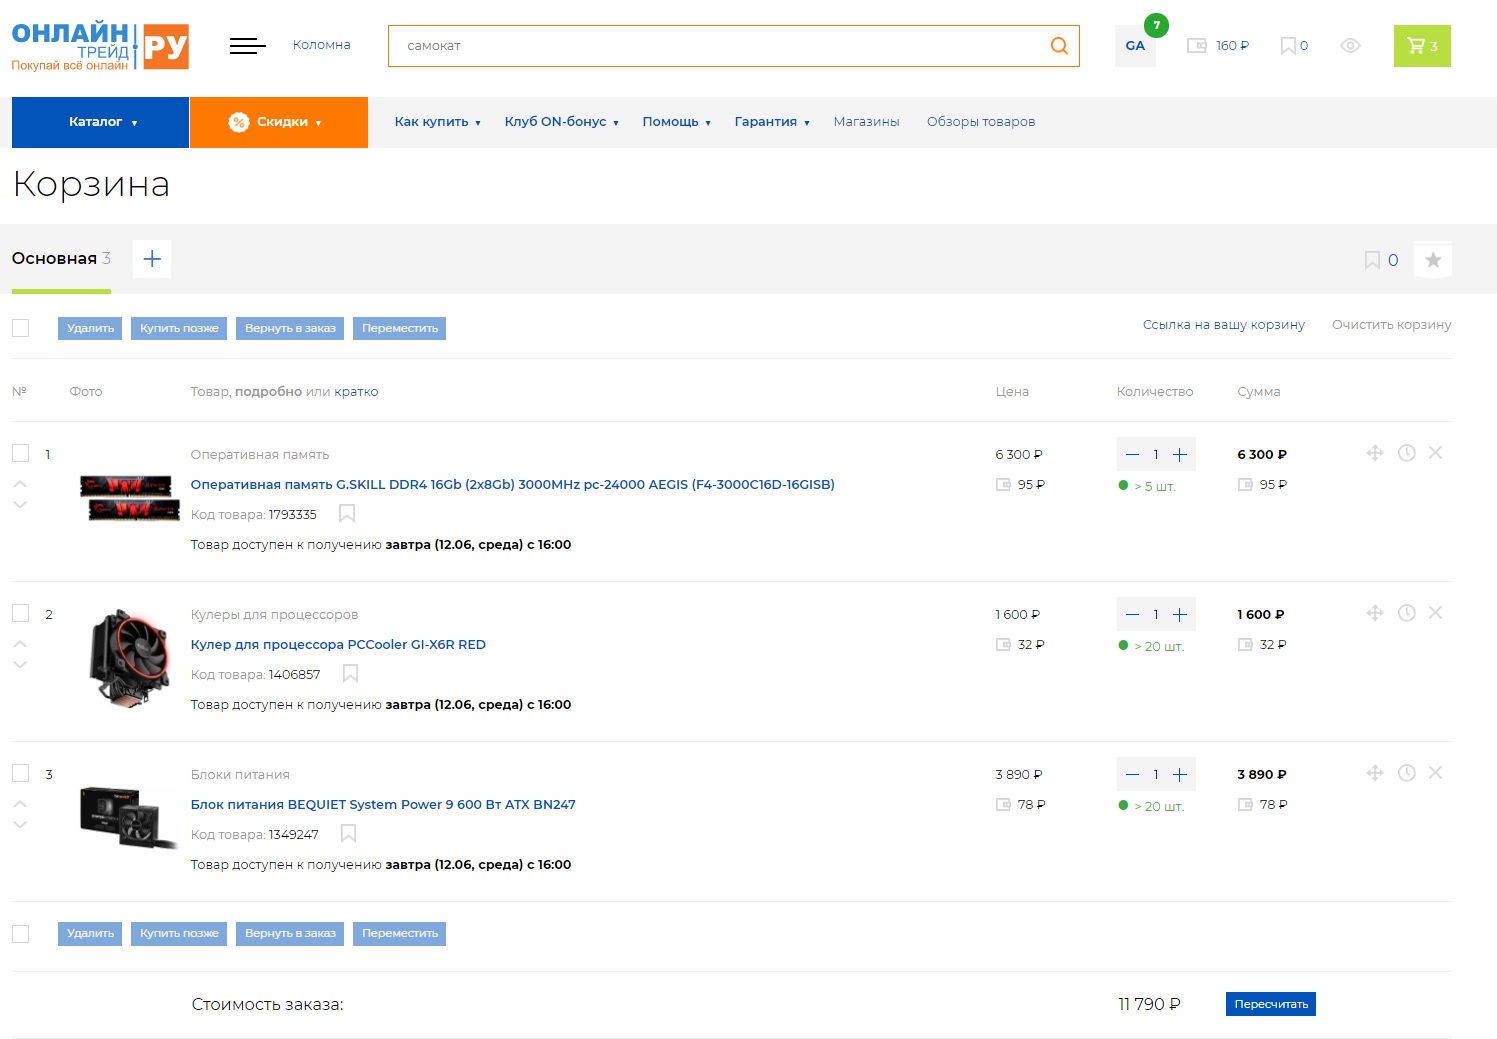The width and height of the screenshot is (1497, 1039).
Task: Expand the Клуб ON-бонус menu
Action: point(561,122)
